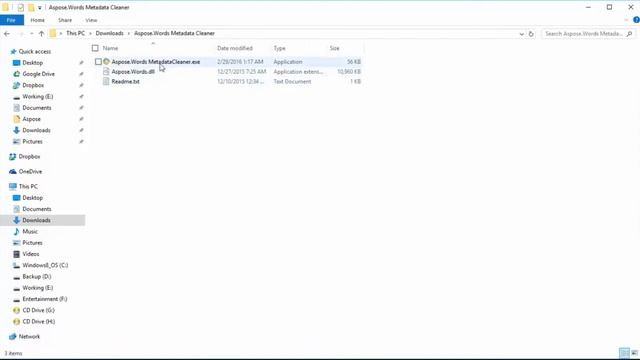Image resolution: width=640 pixels, height=360 pixels.
Task: Open pinned Pictures under Quick access
Action: tap(32, 141)
